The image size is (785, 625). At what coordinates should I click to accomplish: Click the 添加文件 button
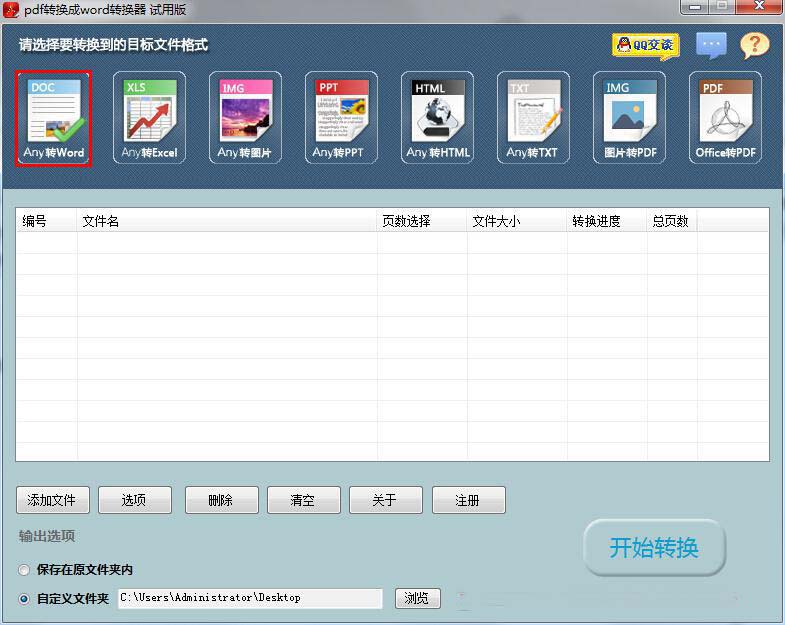coord(53,500)
